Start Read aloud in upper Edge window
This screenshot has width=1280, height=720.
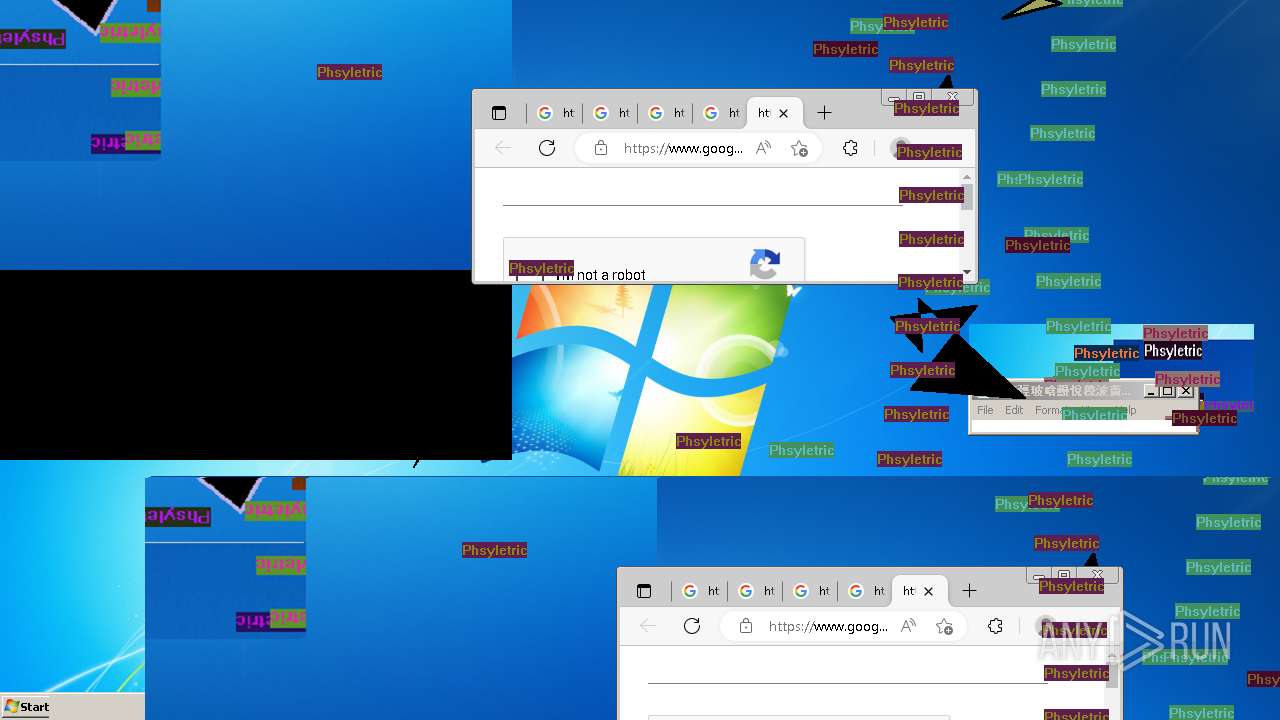(x=763, y=148)
